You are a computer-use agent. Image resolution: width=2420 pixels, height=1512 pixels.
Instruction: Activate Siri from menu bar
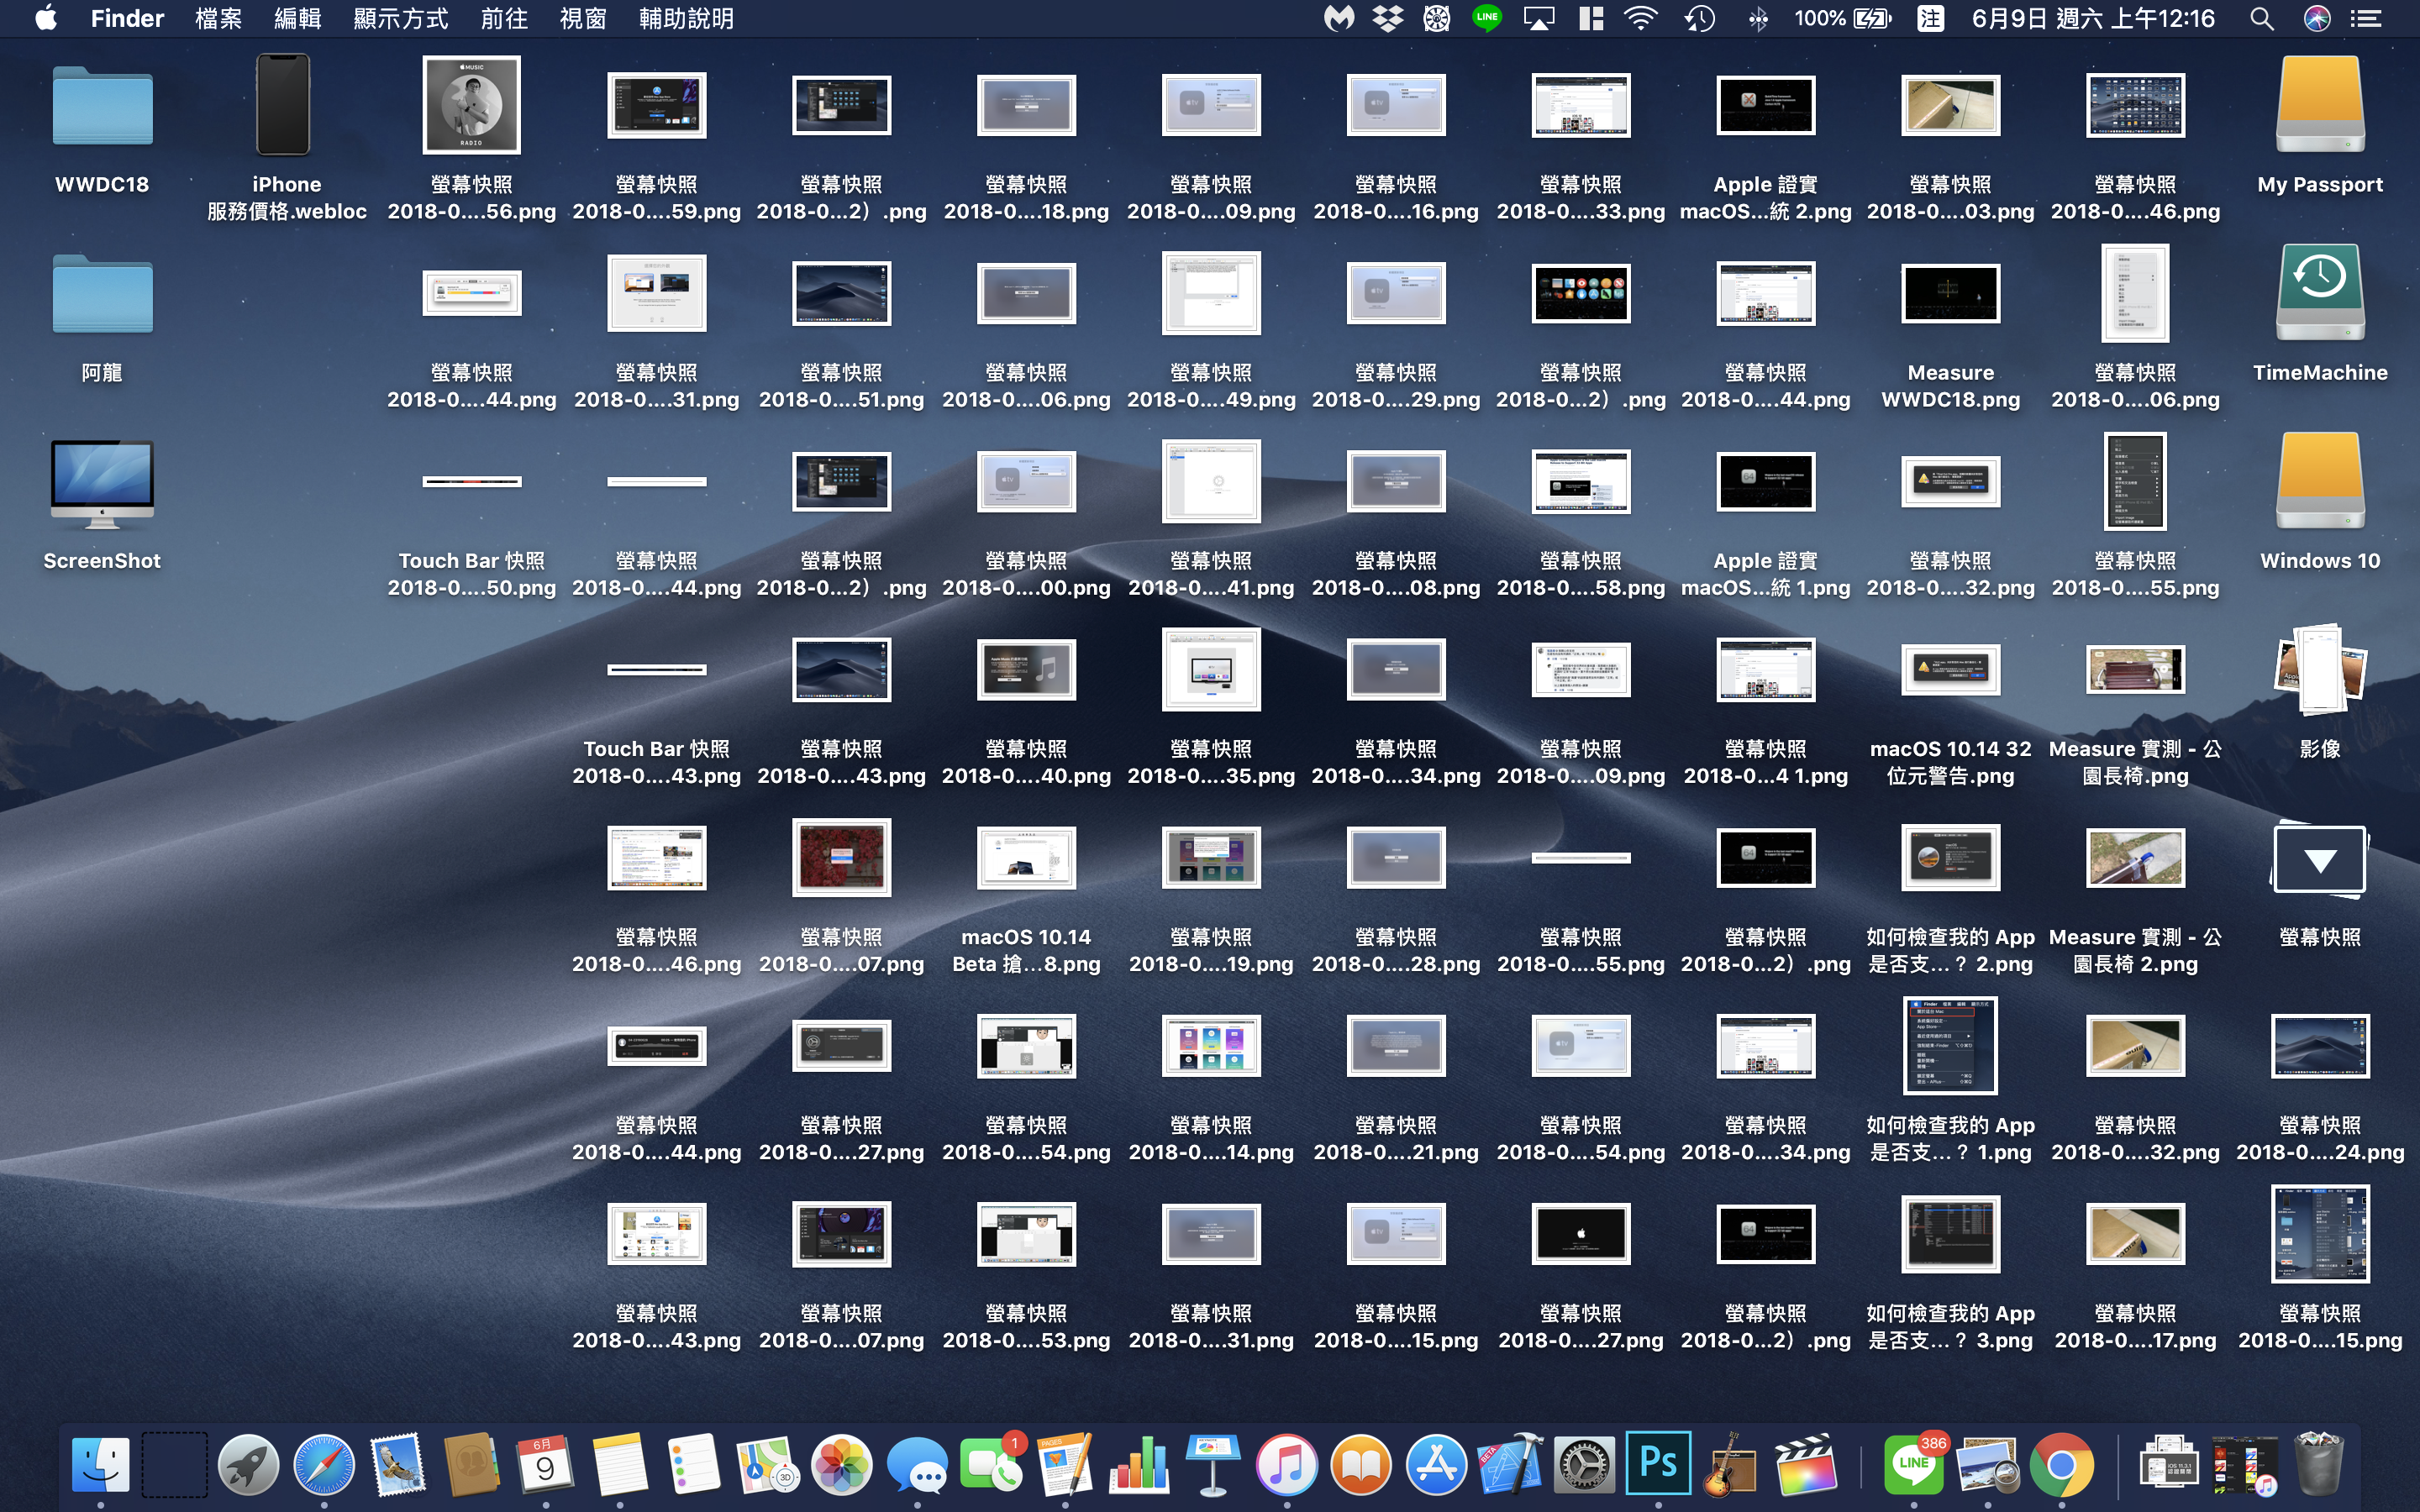tap(2317, 18)
